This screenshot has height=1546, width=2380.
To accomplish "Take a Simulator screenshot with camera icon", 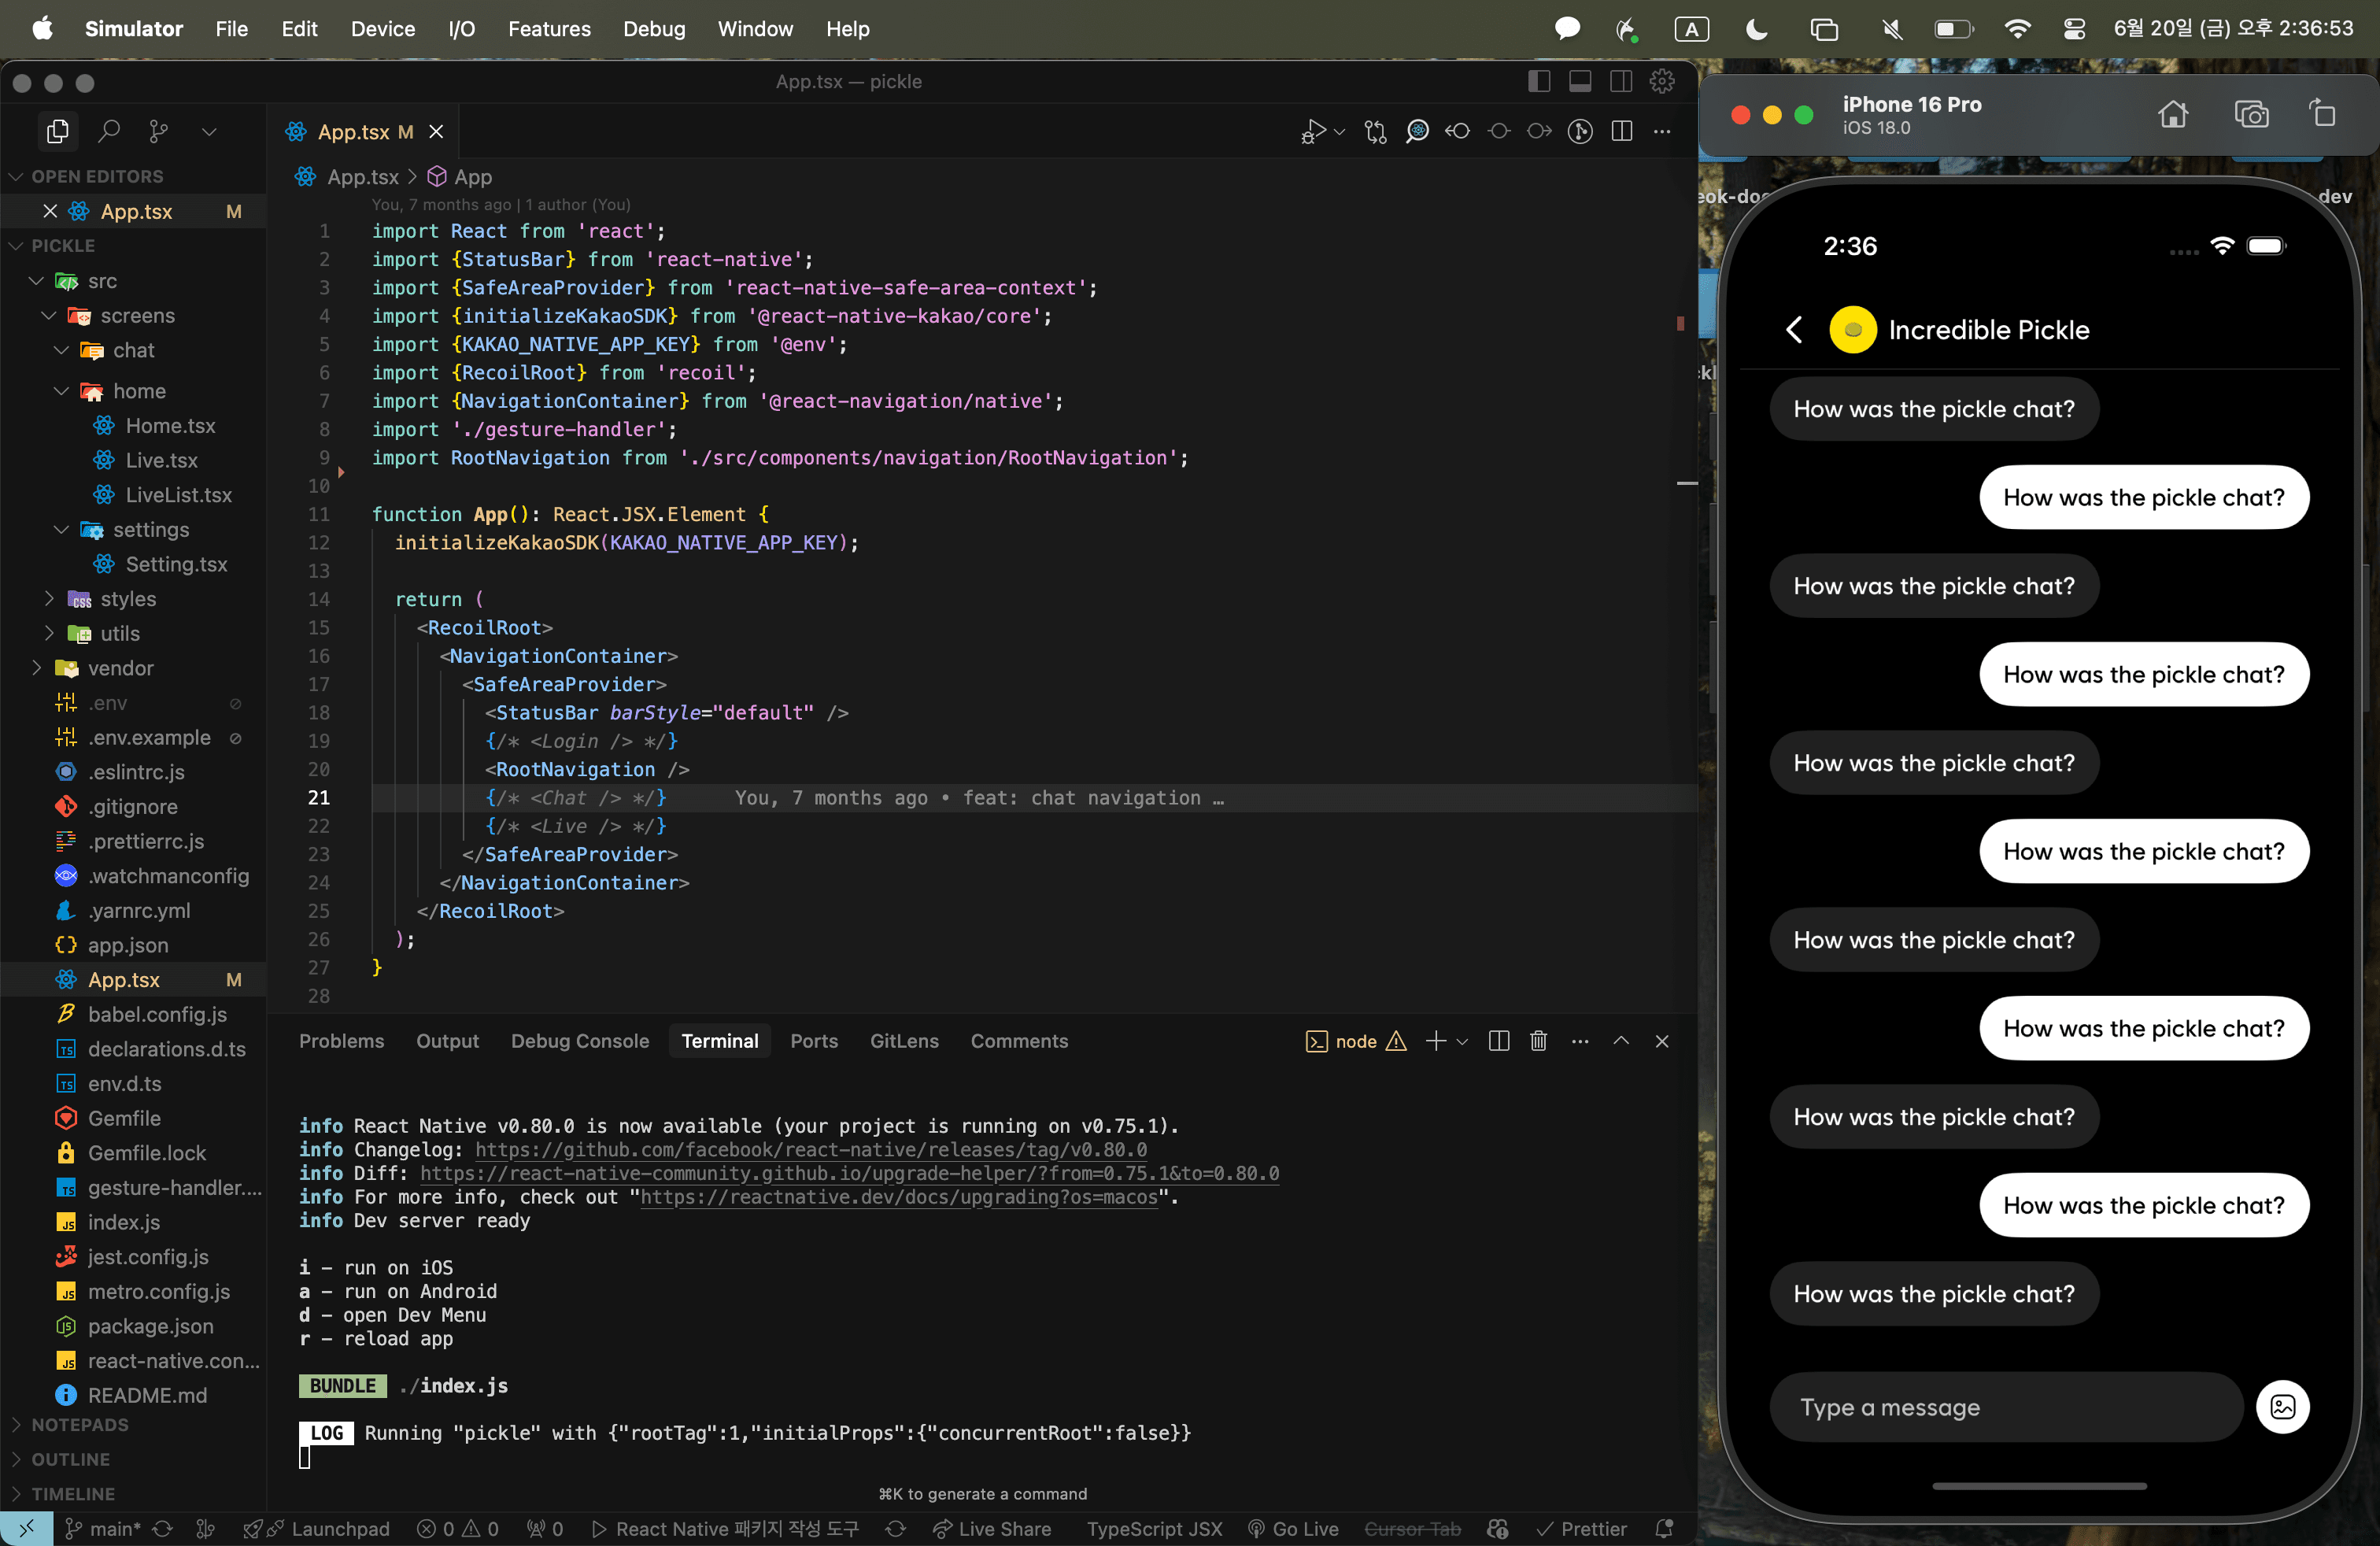I will (x=2251, y=114).
